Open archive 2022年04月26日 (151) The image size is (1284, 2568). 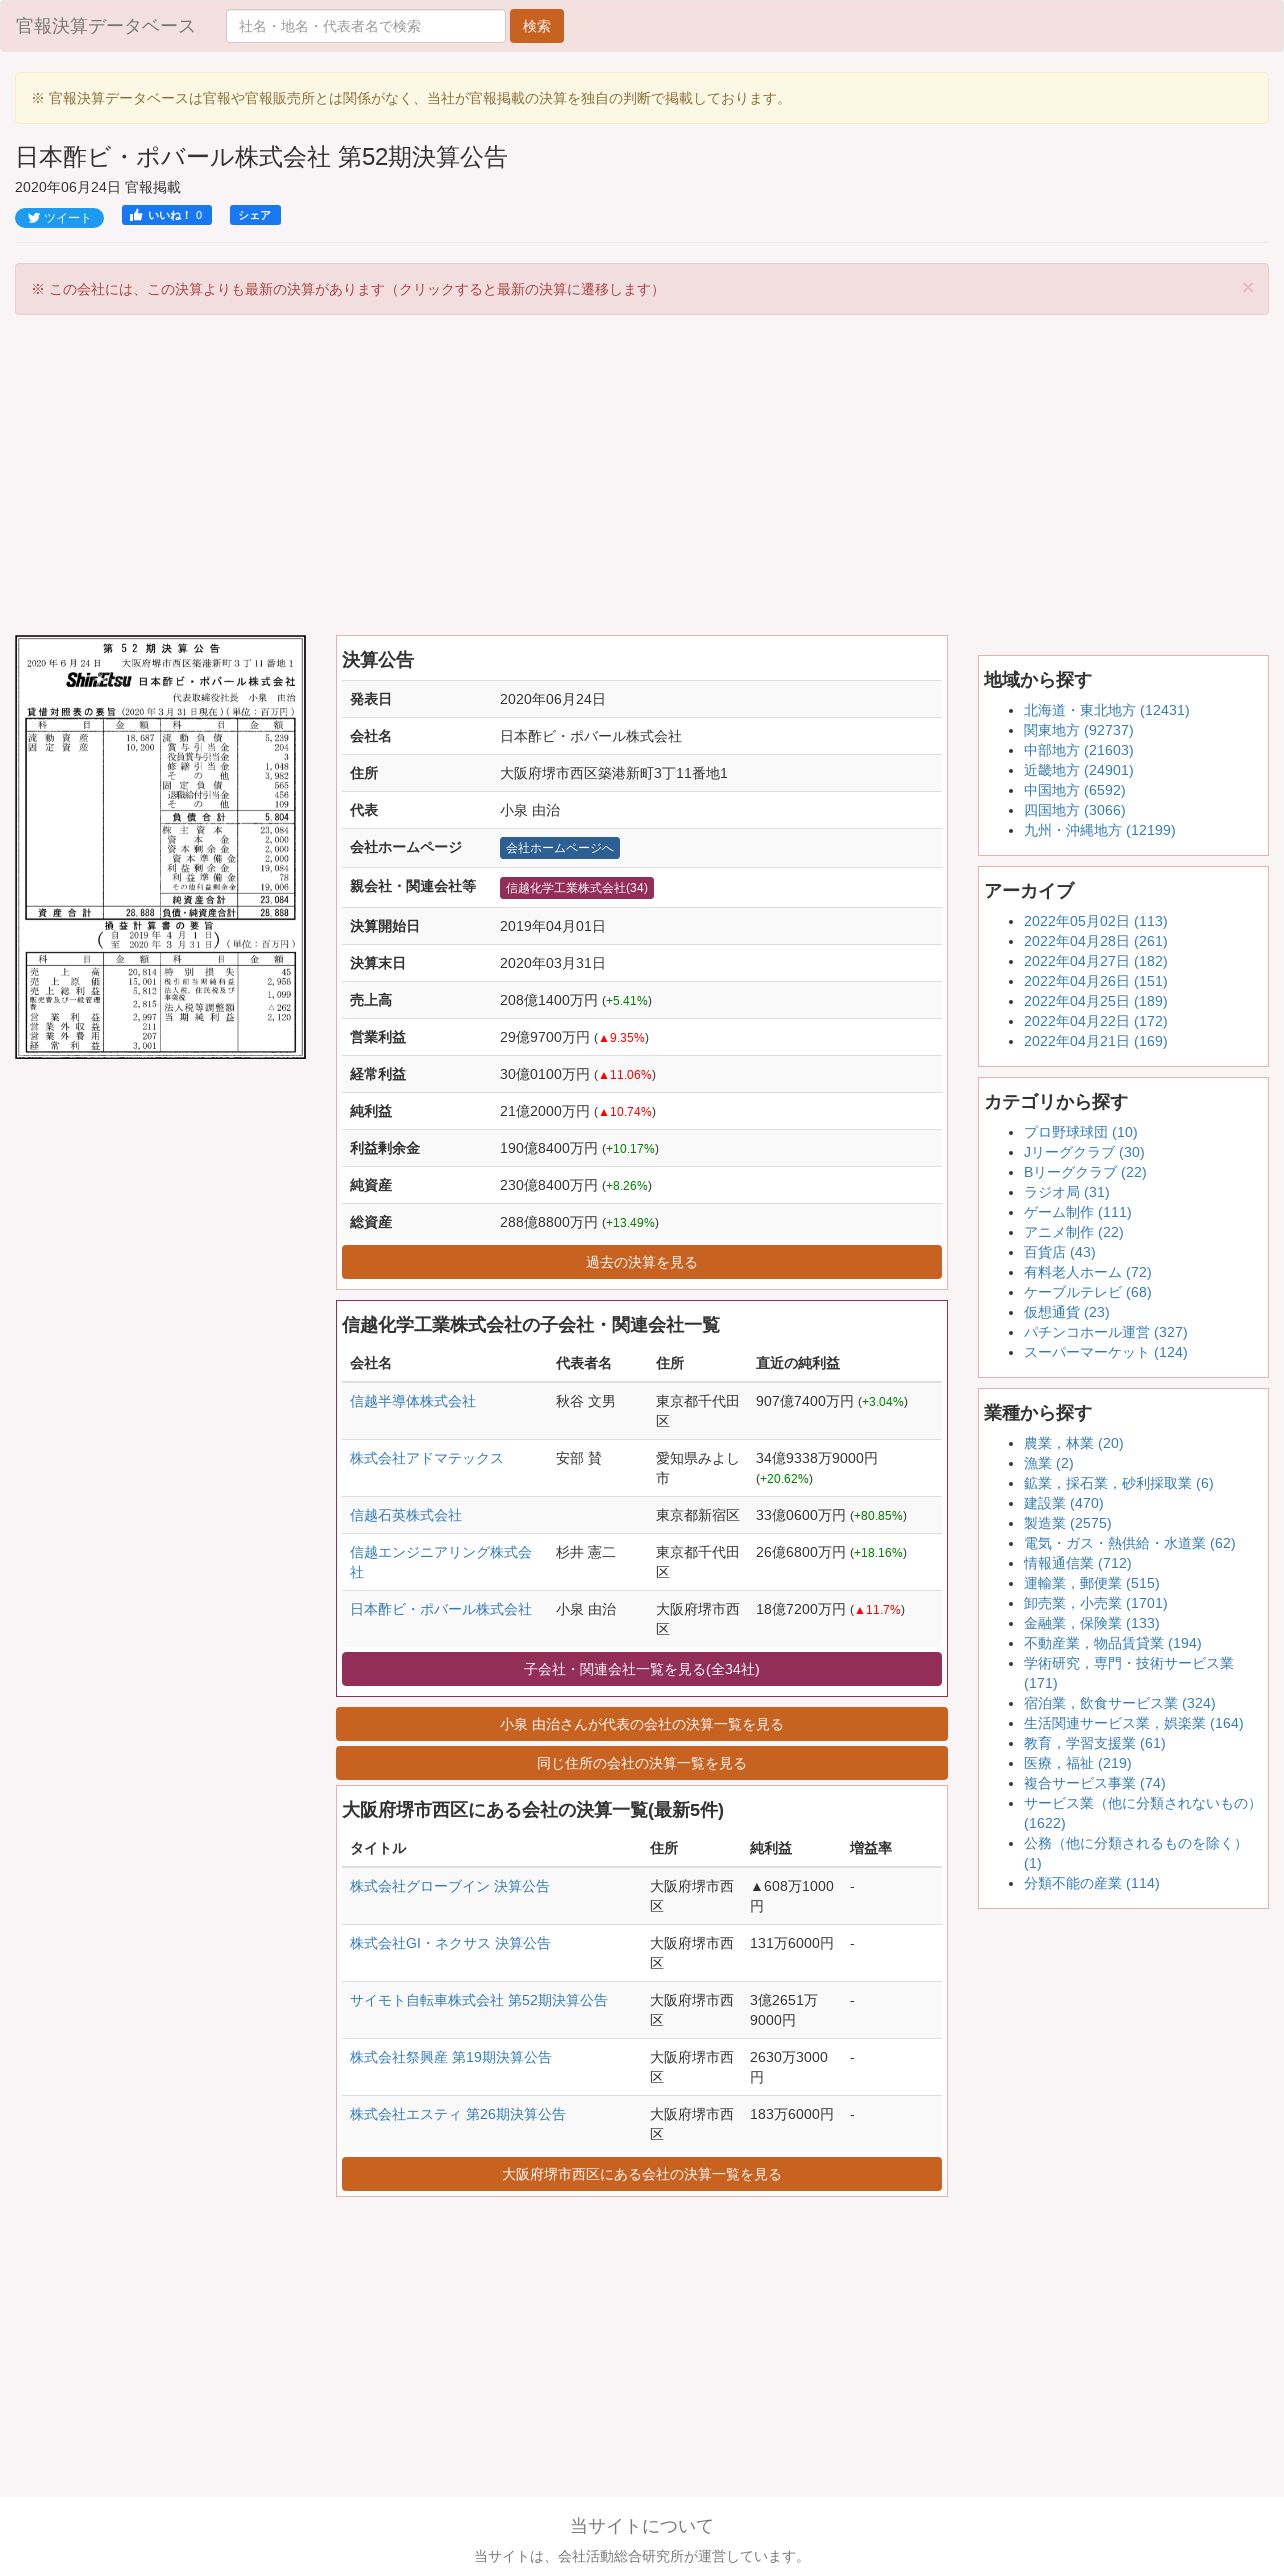pyautogui.click(x=1095, y=981)
